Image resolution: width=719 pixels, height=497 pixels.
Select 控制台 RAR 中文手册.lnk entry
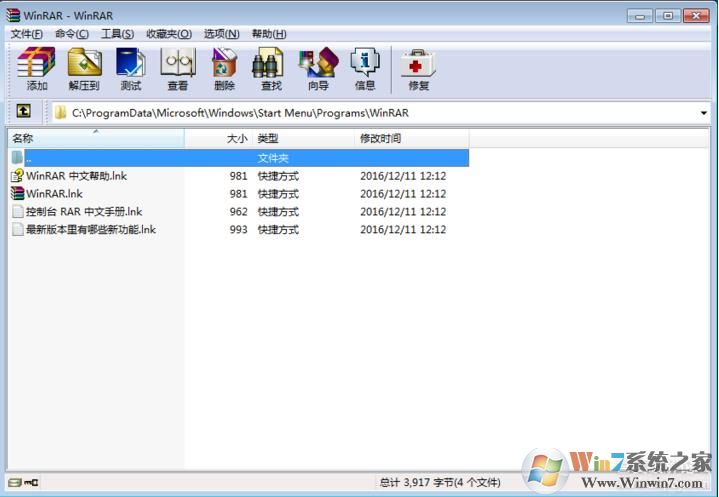84,211
